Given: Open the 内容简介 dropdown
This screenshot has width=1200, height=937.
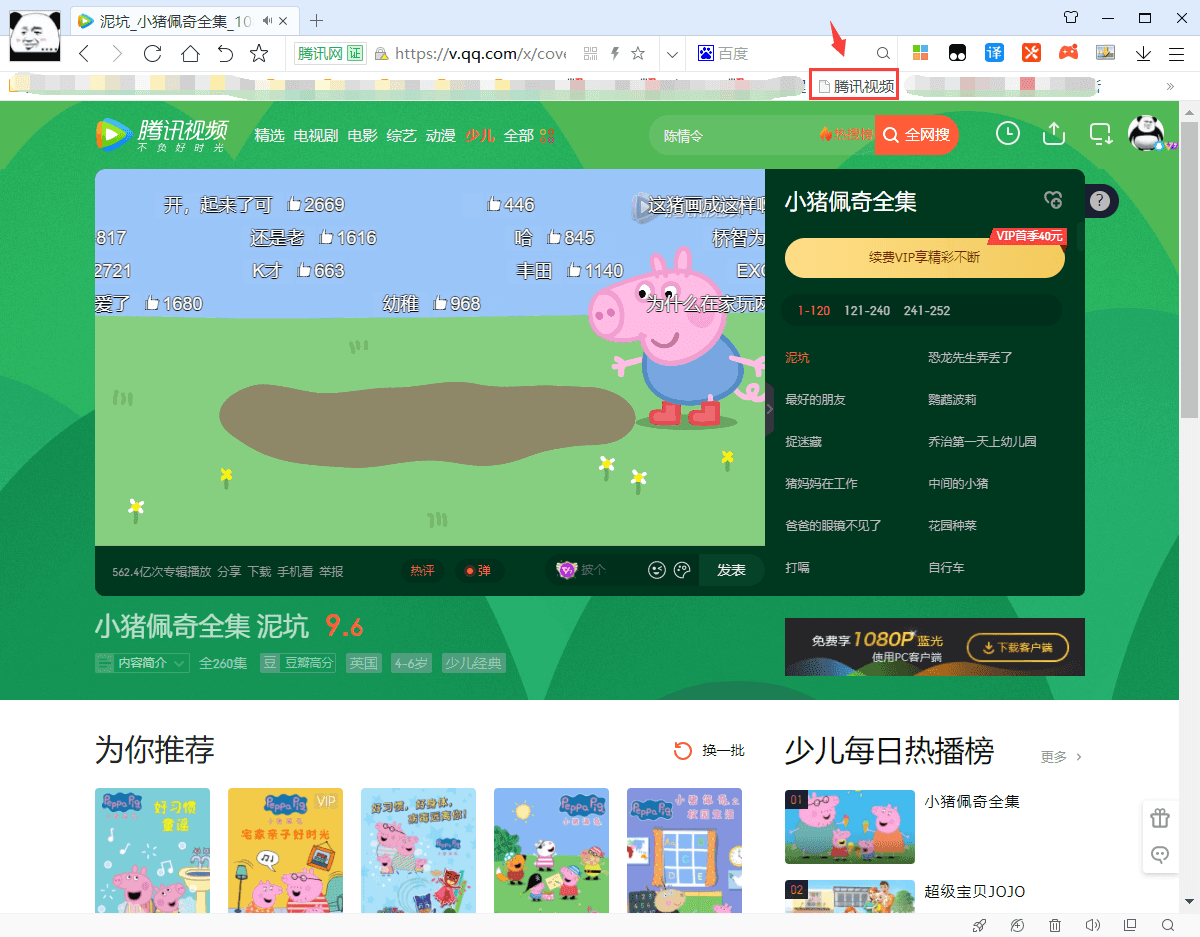Looking at the screenshot, I should tap(141, 662).
